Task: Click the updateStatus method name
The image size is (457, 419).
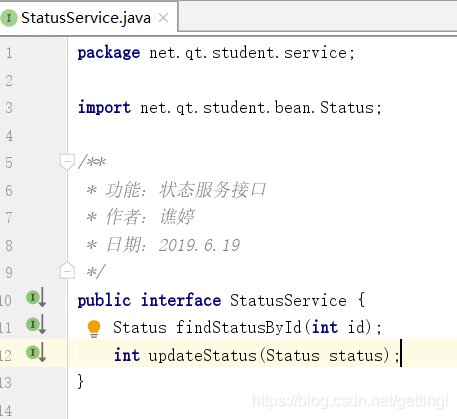Action: (x=202, y=355)
